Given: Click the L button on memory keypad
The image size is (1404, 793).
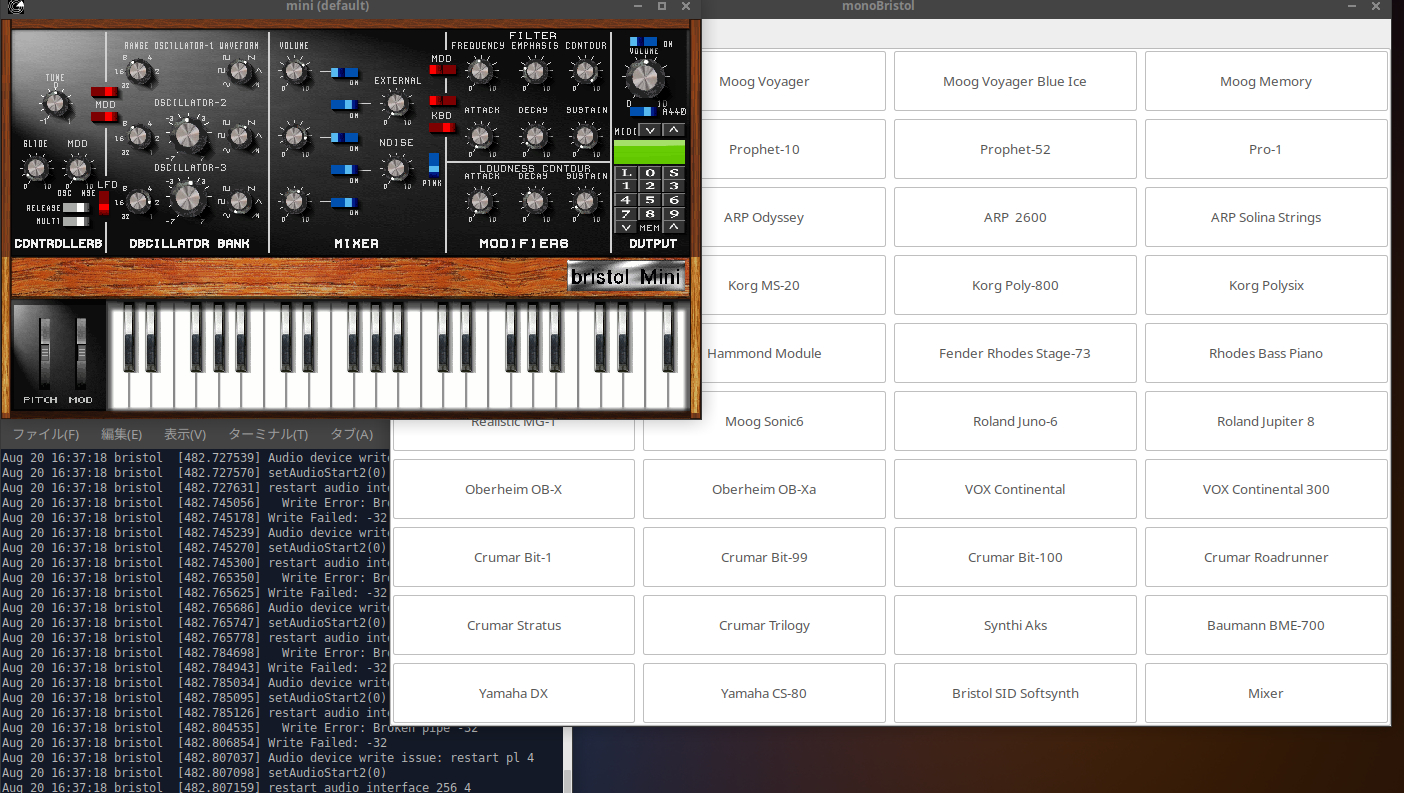Looking at the screenshot, I should tap(626, 172).
